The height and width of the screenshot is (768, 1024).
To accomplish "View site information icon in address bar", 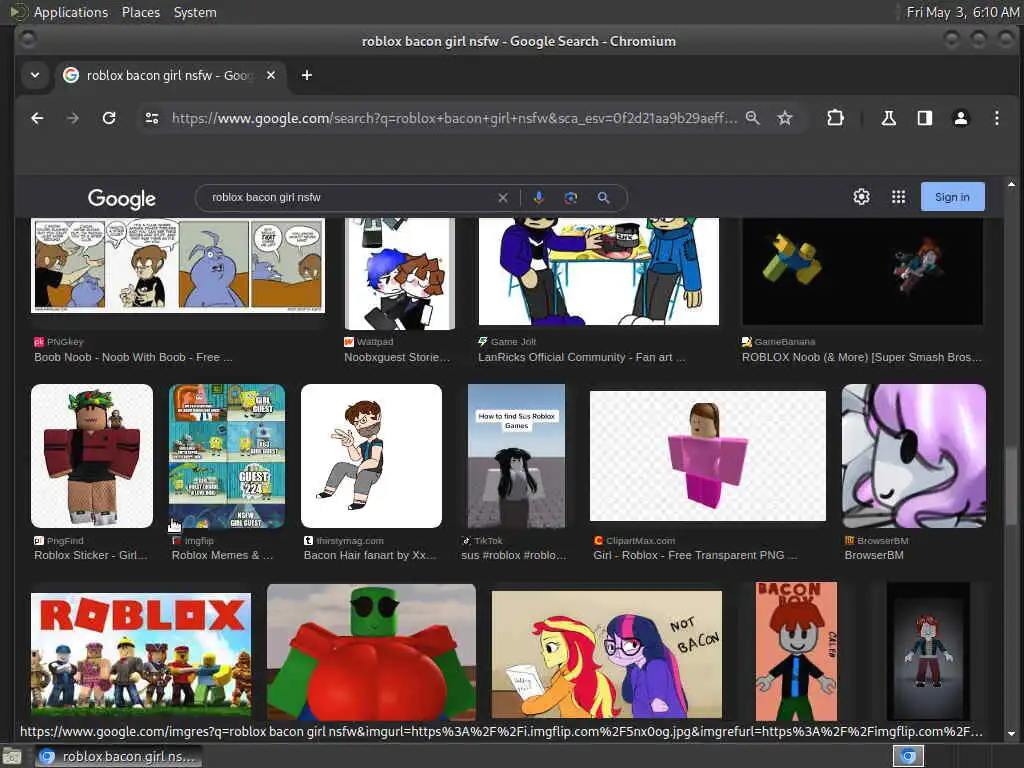I will coord(152,118).
